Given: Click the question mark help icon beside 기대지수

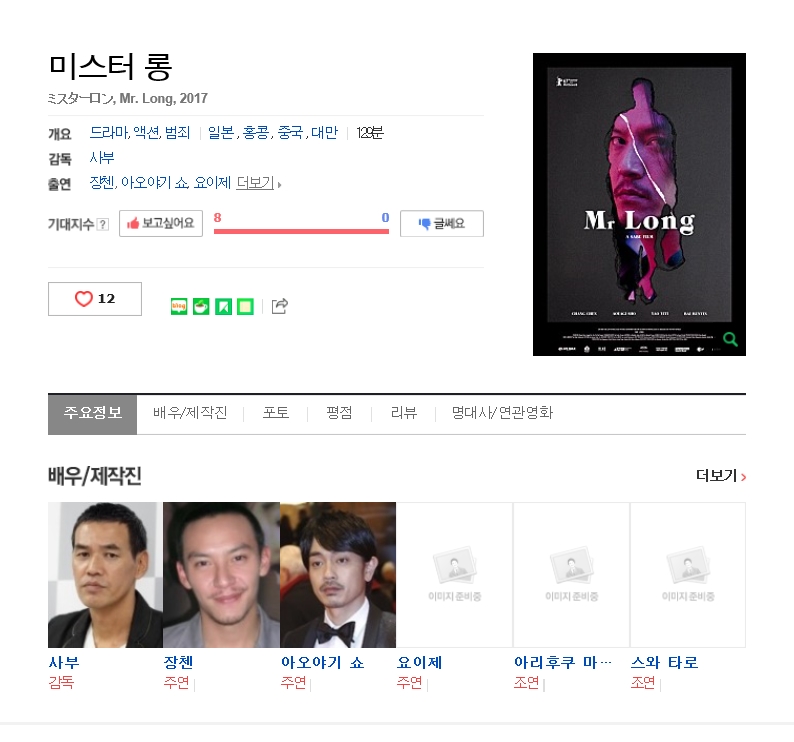Looking at the screenshot, I should click(x=103, y=224).
